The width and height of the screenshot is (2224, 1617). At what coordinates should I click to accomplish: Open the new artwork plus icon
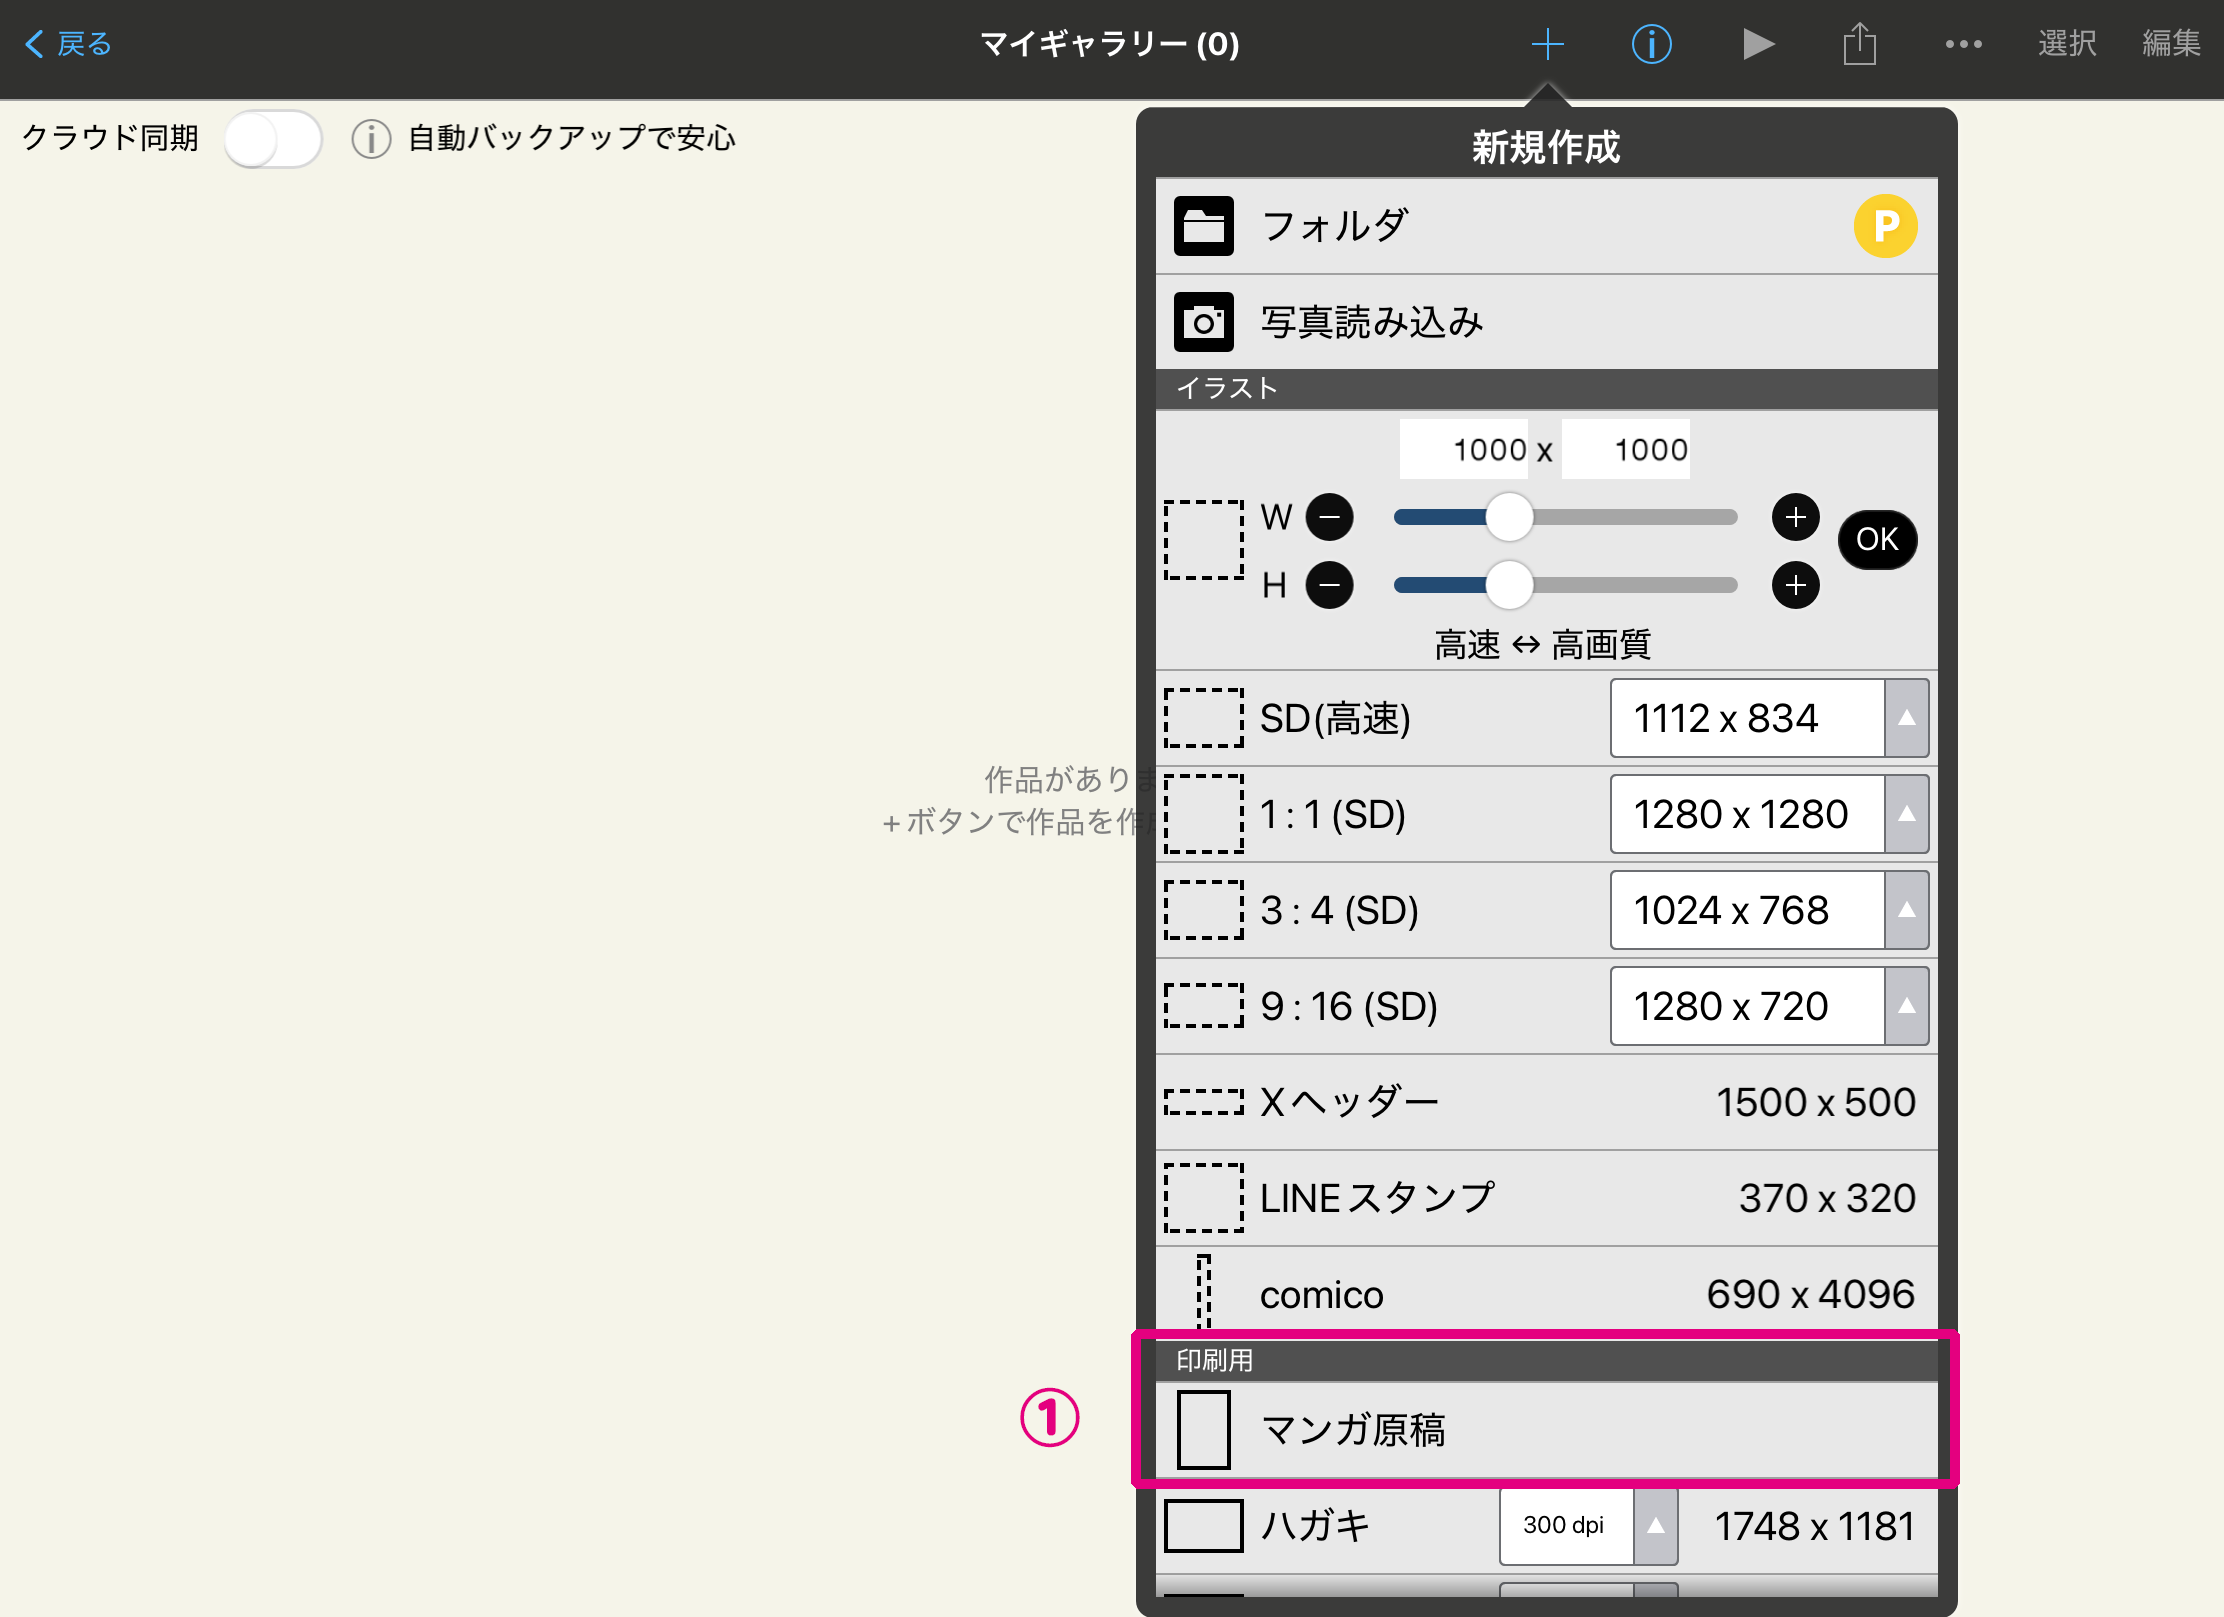(x=1548, y=44)
